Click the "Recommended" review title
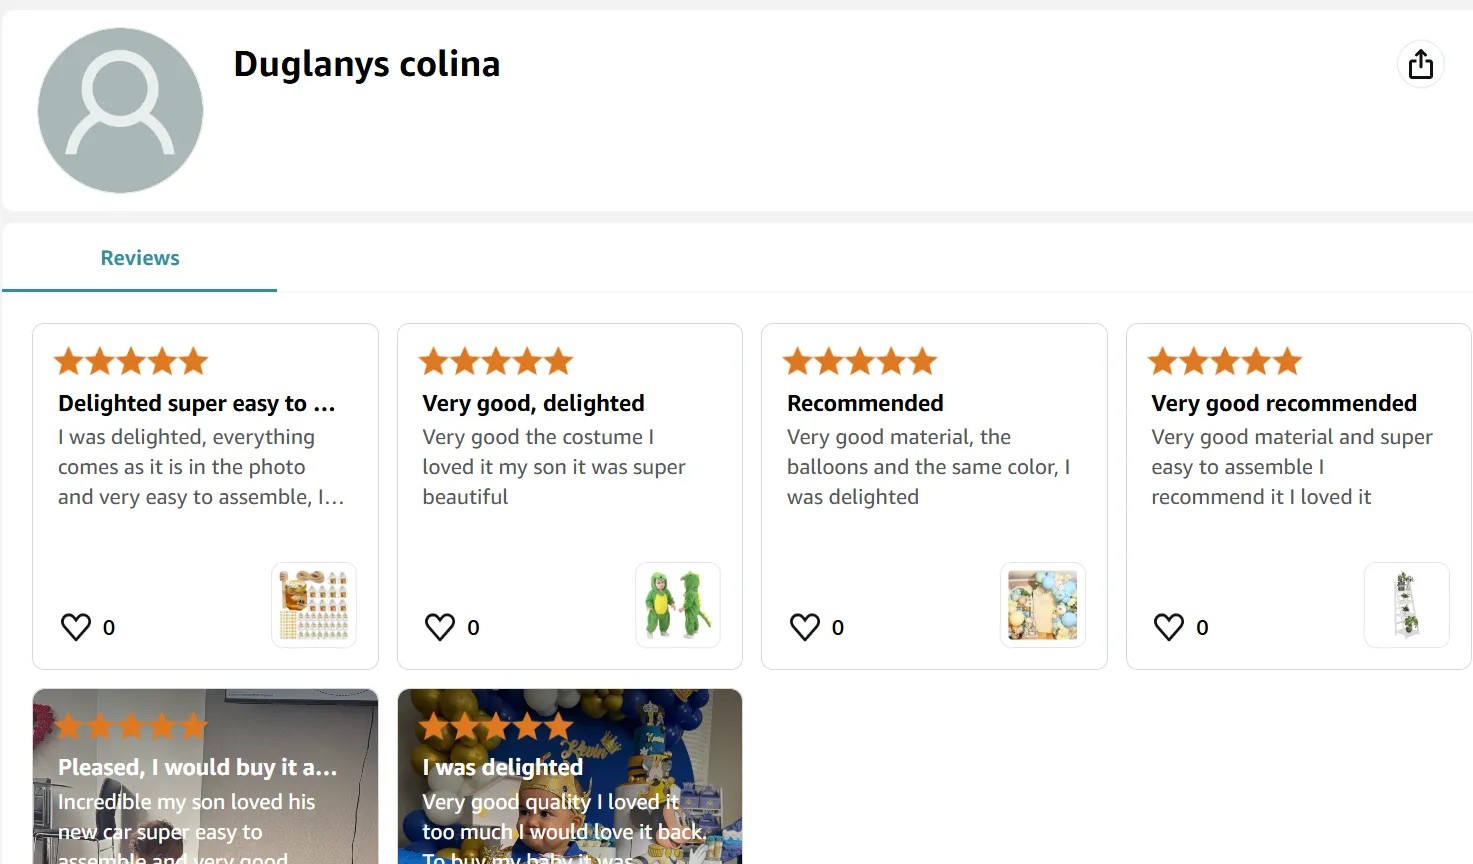The height and width of the screenshot is (864, 1473). (x=865, y=403)
